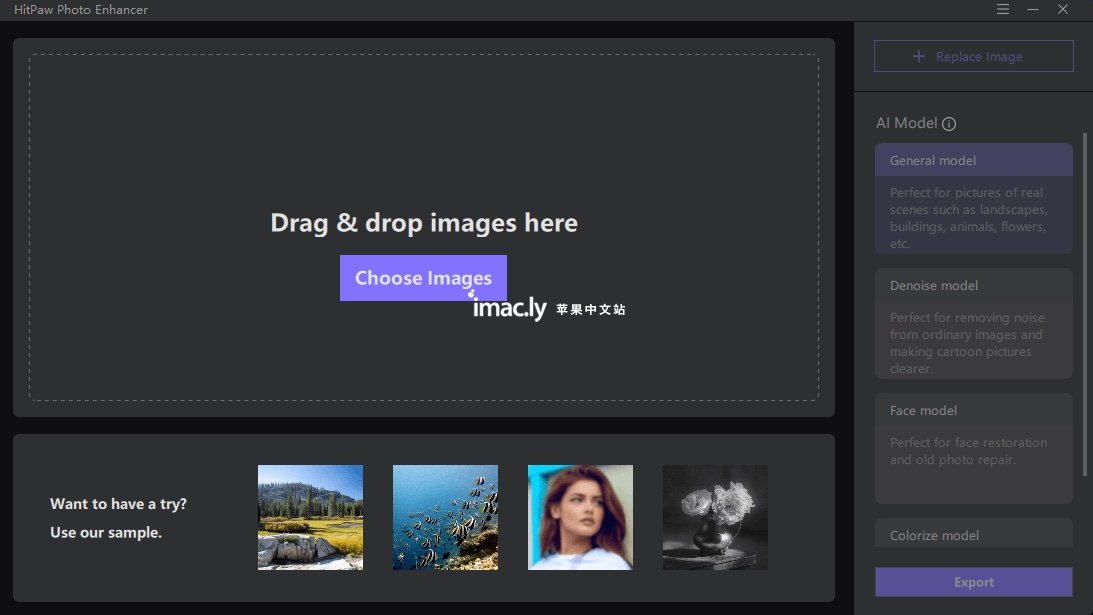This screenshot has height=615, width=1093.
Task: Click the Export button
Action: click(x=974, y=582)
